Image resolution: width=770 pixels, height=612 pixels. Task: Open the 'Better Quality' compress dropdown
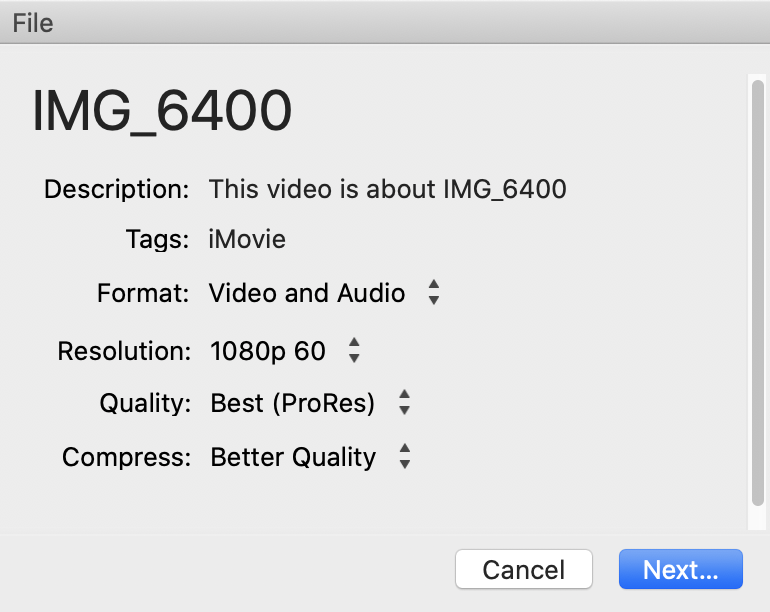tap(293, 457)
